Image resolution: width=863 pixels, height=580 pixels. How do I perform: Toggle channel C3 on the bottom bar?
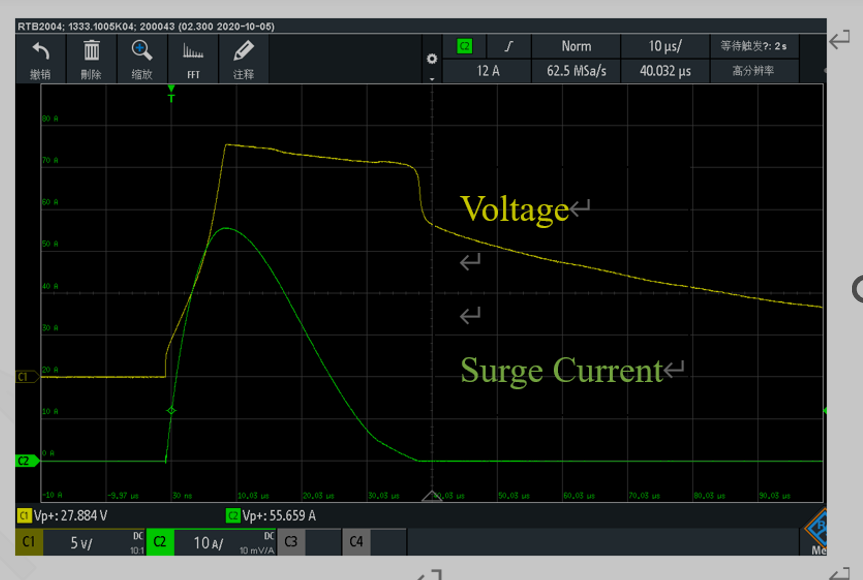point(291,542)
